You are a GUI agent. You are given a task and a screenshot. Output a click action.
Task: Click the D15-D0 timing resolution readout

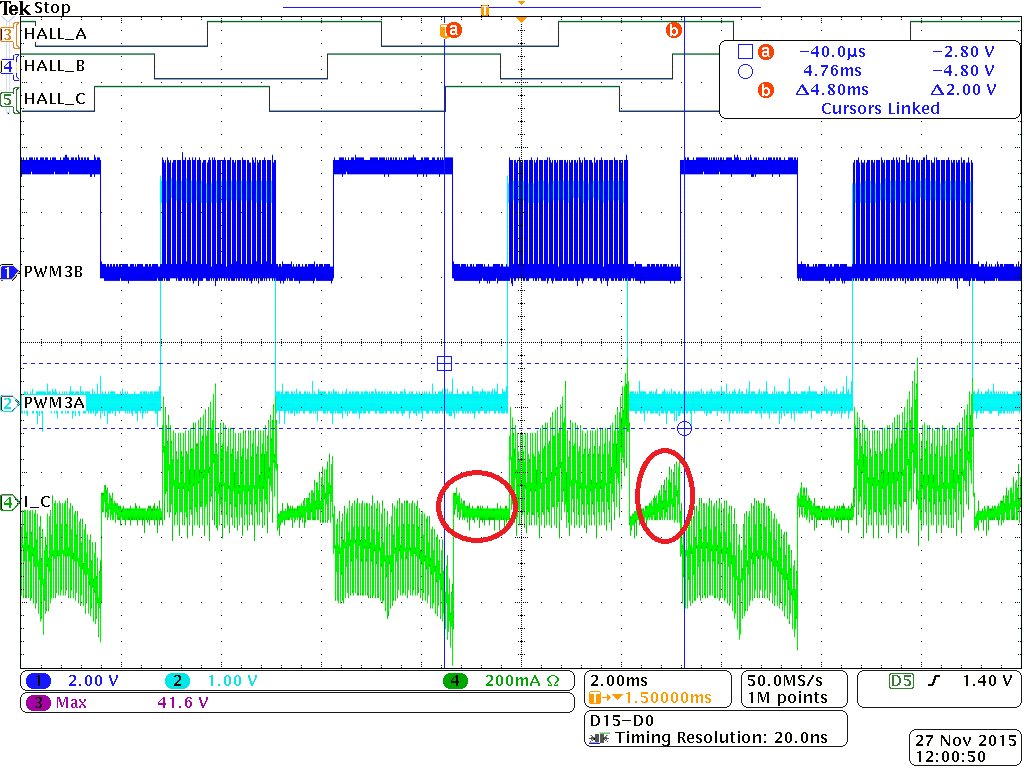point(716,729)
